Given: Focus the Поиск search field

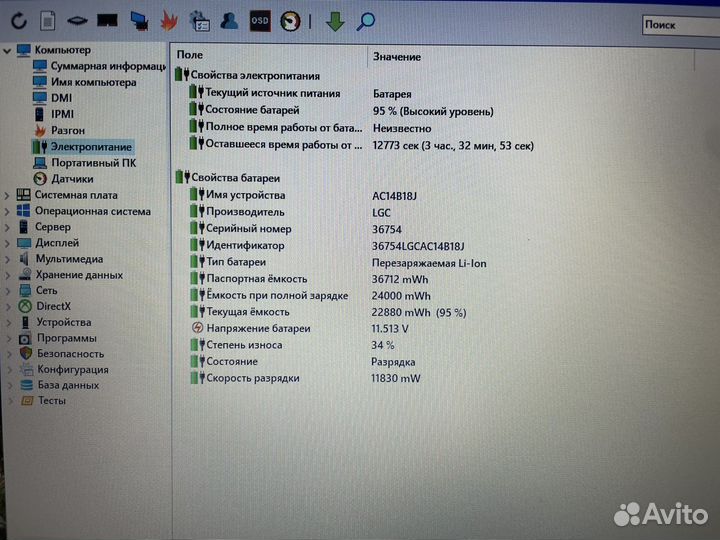Looking at the screenshot, I should click(681, 25).
